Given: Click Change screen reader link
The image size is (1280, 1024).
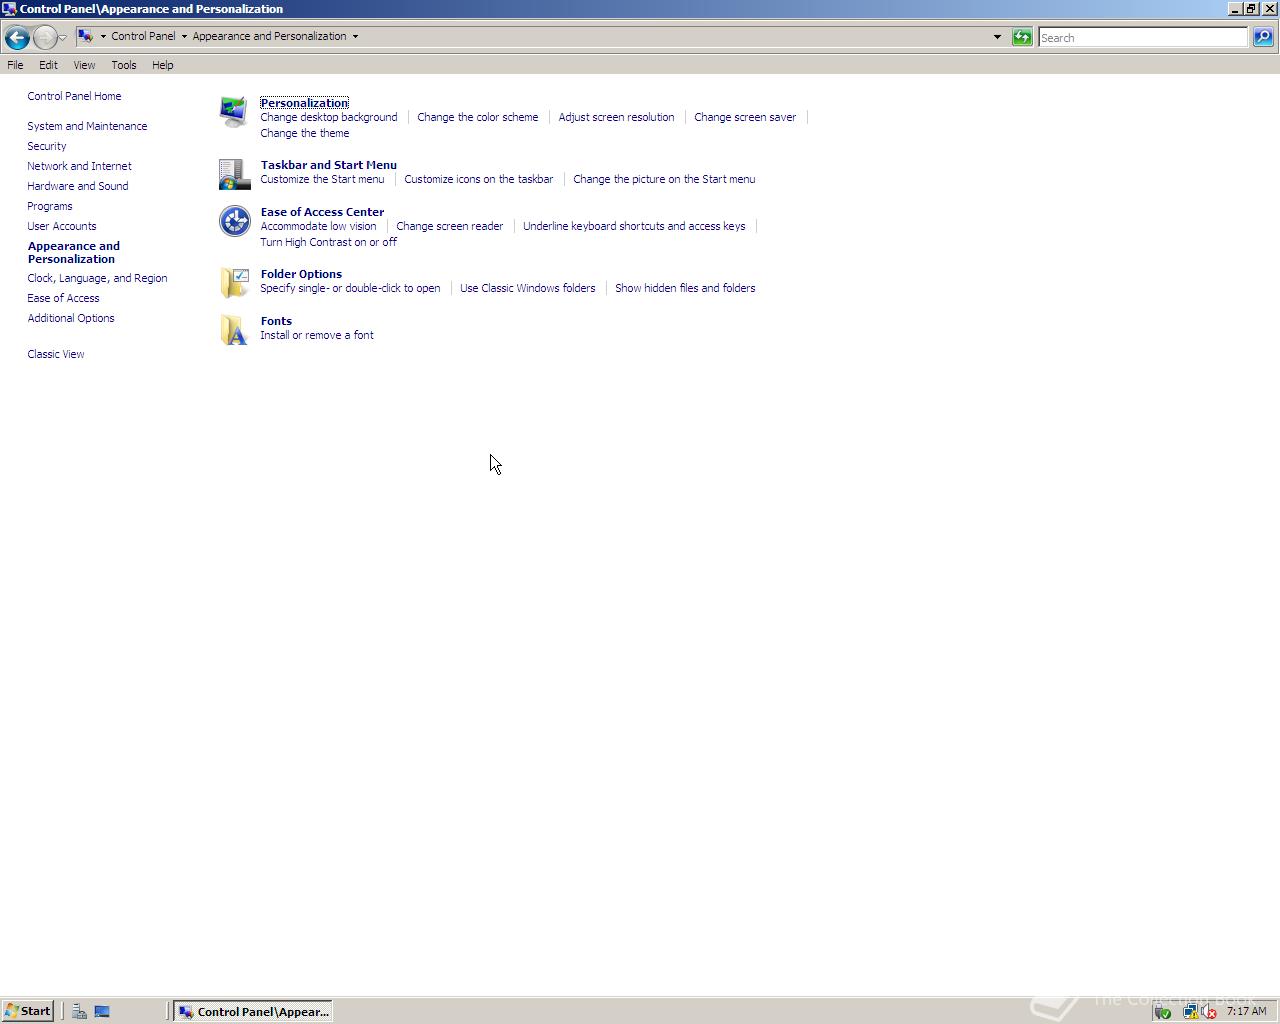Looking at the screenshot, I should tap(450, 226).
